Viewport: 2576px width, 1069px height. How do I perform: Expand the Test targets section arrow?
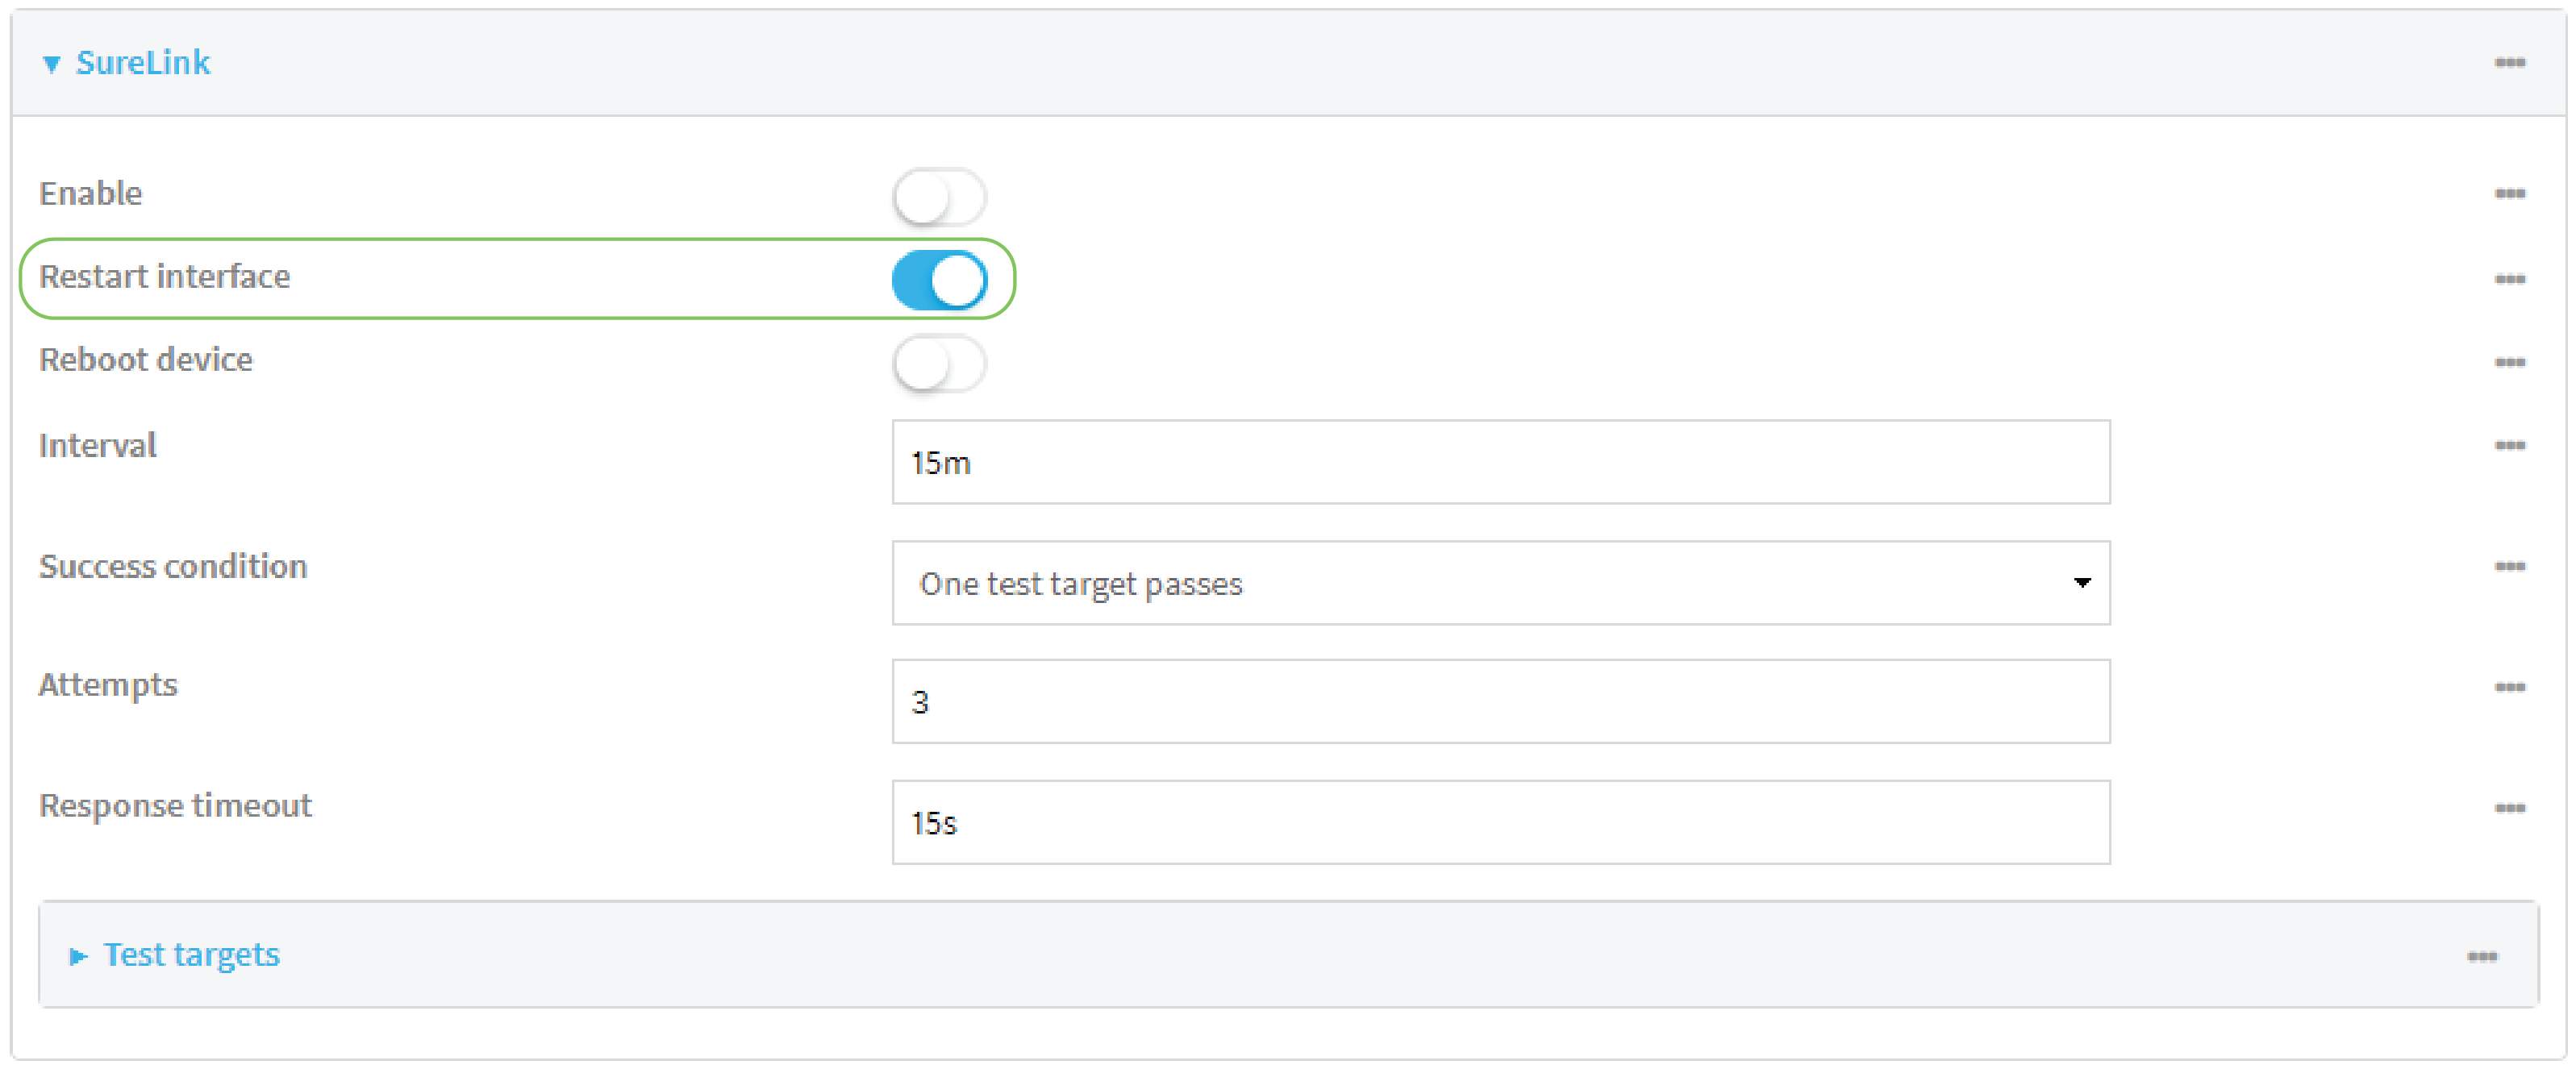pyautogui.click(x=77, y=957)
